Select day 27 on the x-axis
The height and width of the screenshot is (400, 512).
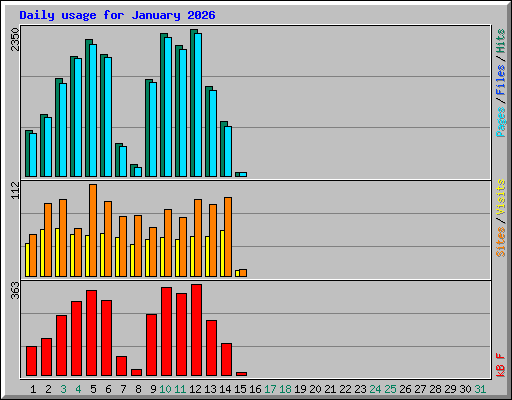(420, 389)
